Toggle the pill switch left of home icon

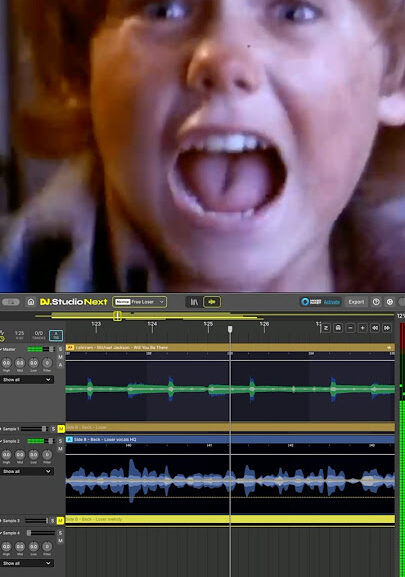tap(11, 302)
